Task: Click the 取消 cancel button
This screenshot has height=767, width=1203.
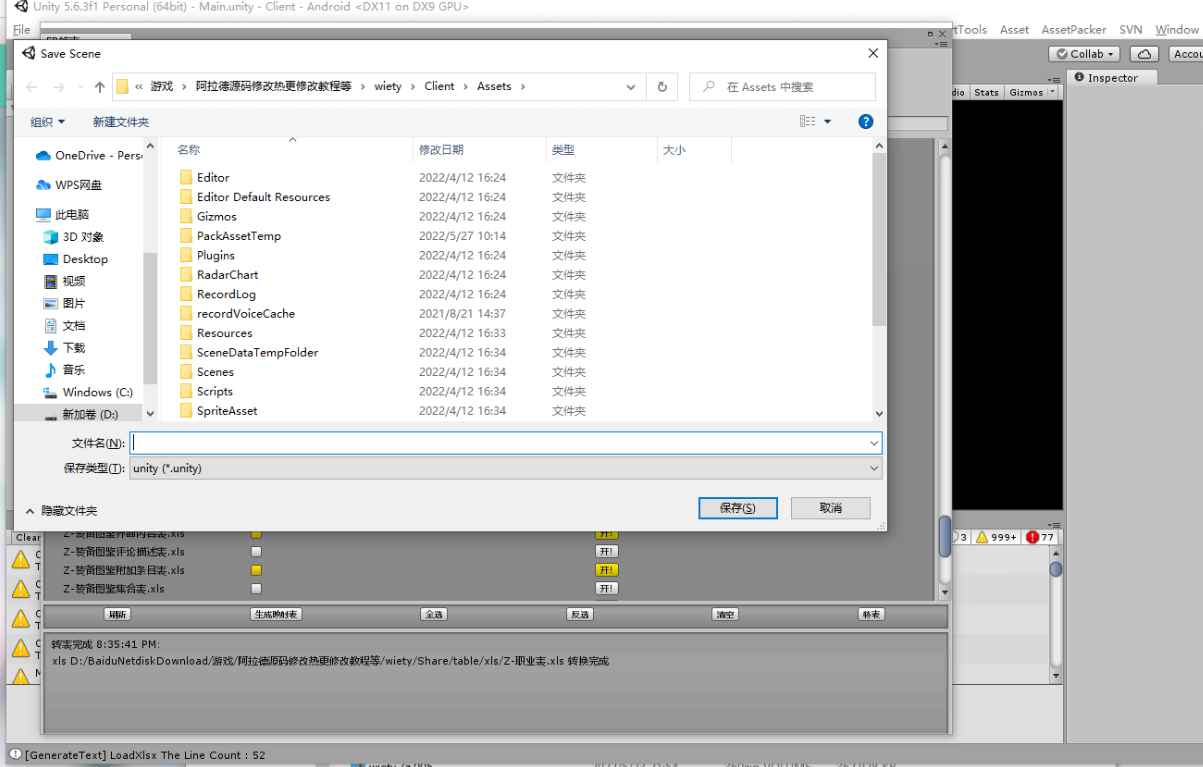Action: click(830, 508)
